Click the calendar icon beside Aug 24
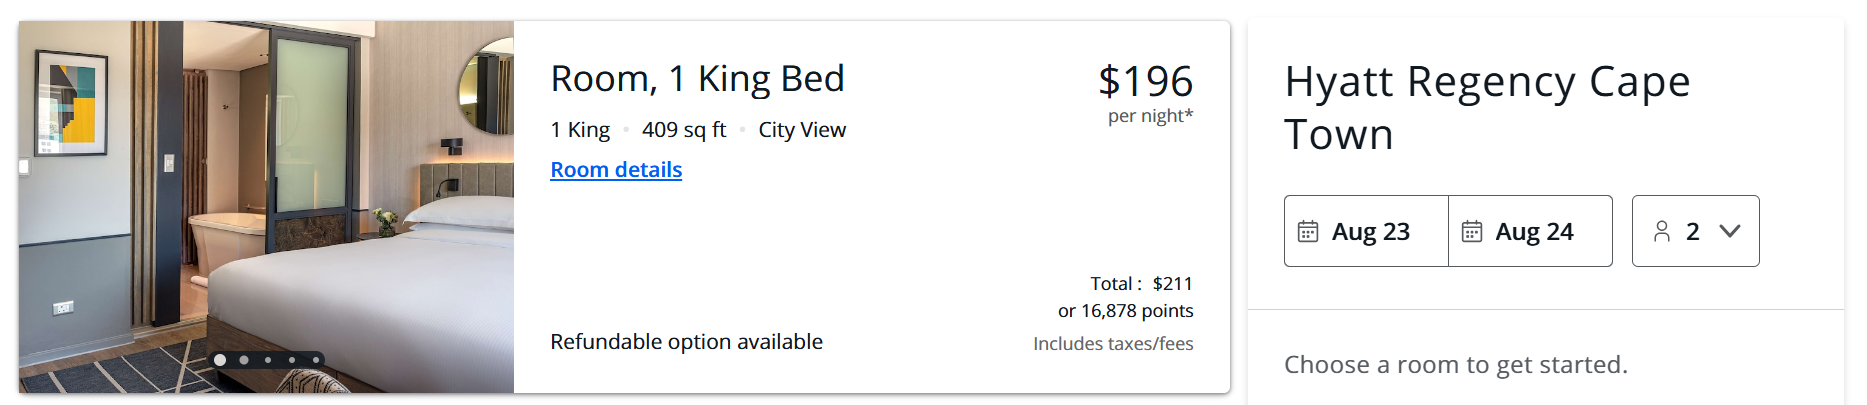This screenshot has height=405, width=1867. [1471, 232]
